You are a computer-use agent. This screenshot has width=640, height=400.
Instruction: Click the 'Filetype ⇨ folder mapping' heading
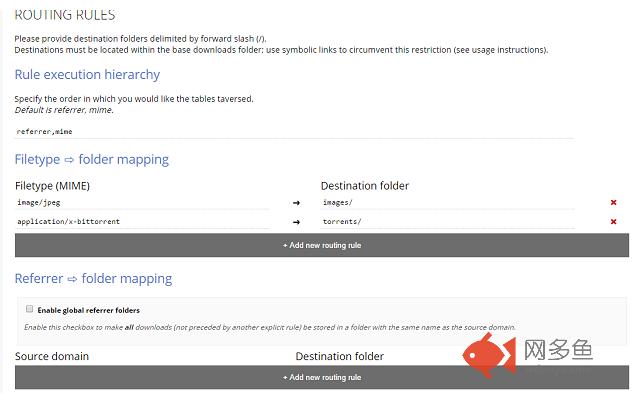(92, 159)
